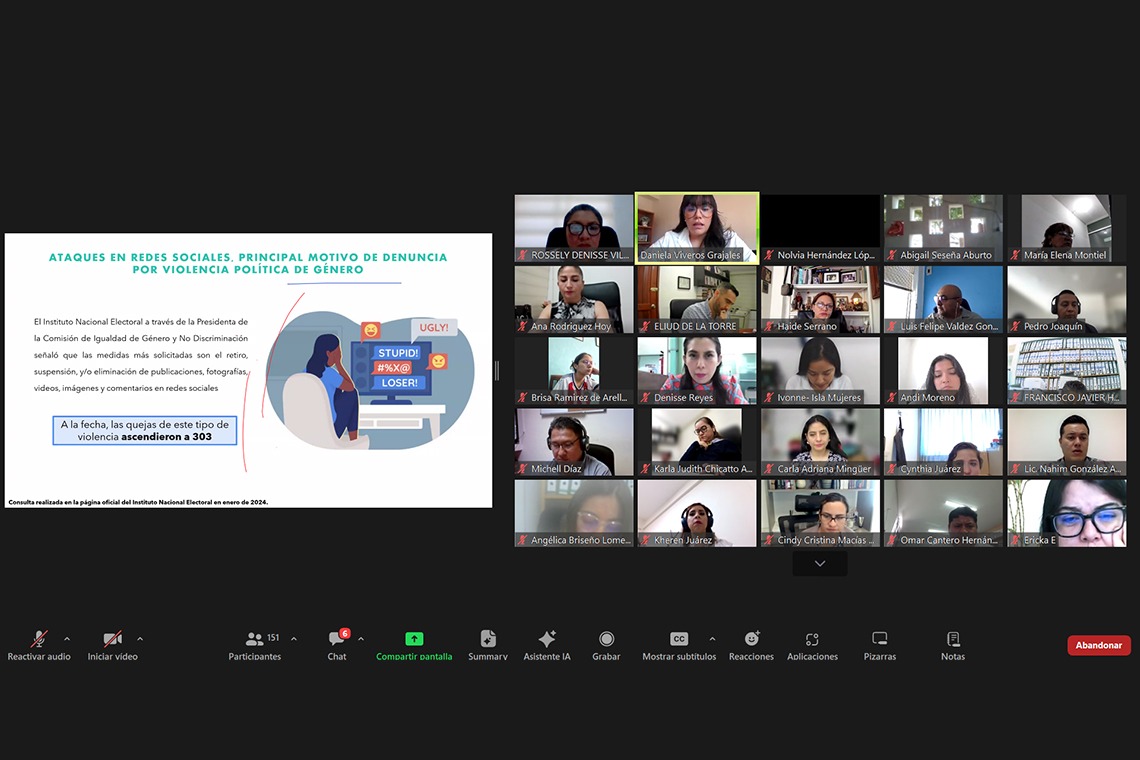Show more participants with gallery down chevron
This screenshot has height=760, width=1140.
[x=819, y=564]
